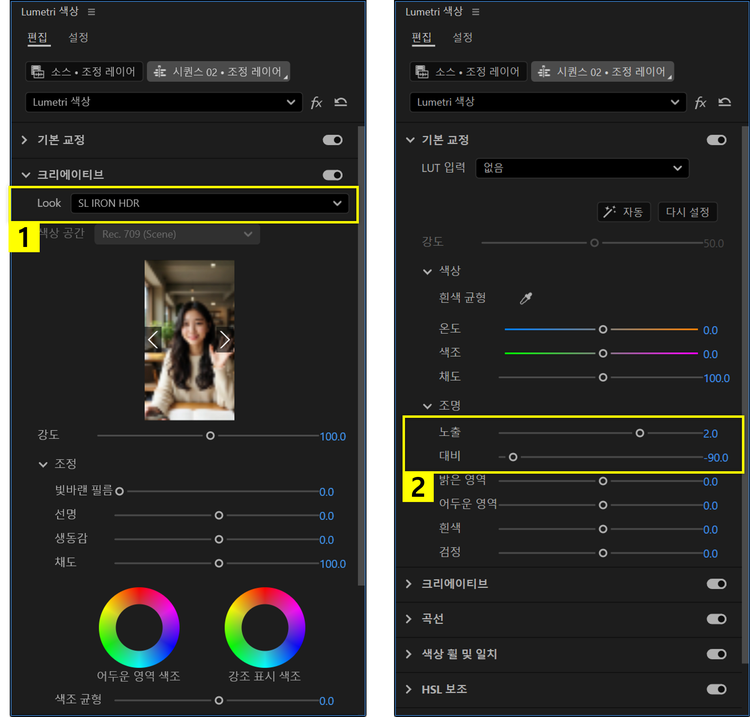Image resolution: width=750 pixels, height=717 pixels.
Task: Click 소스 · 조정 레이어 icon in right panel
Action: [422, 72]
